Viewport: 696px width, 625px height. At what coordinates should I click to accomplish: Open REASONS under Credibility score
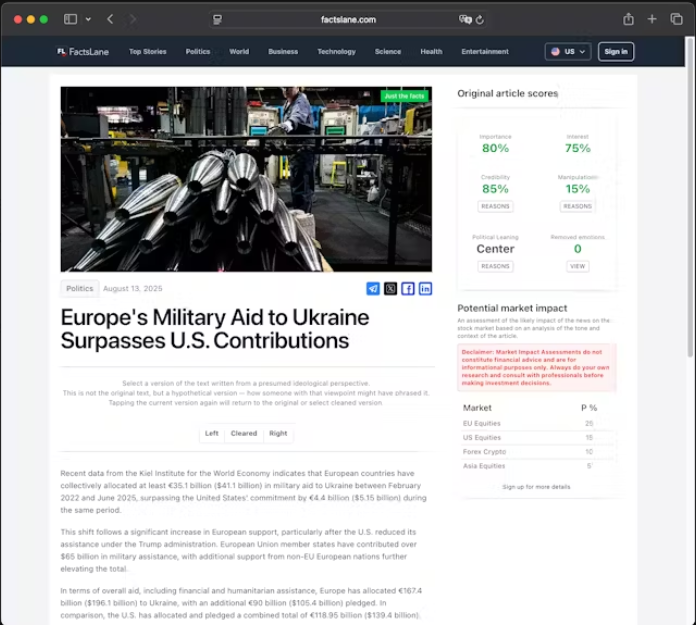click(495, 206)
